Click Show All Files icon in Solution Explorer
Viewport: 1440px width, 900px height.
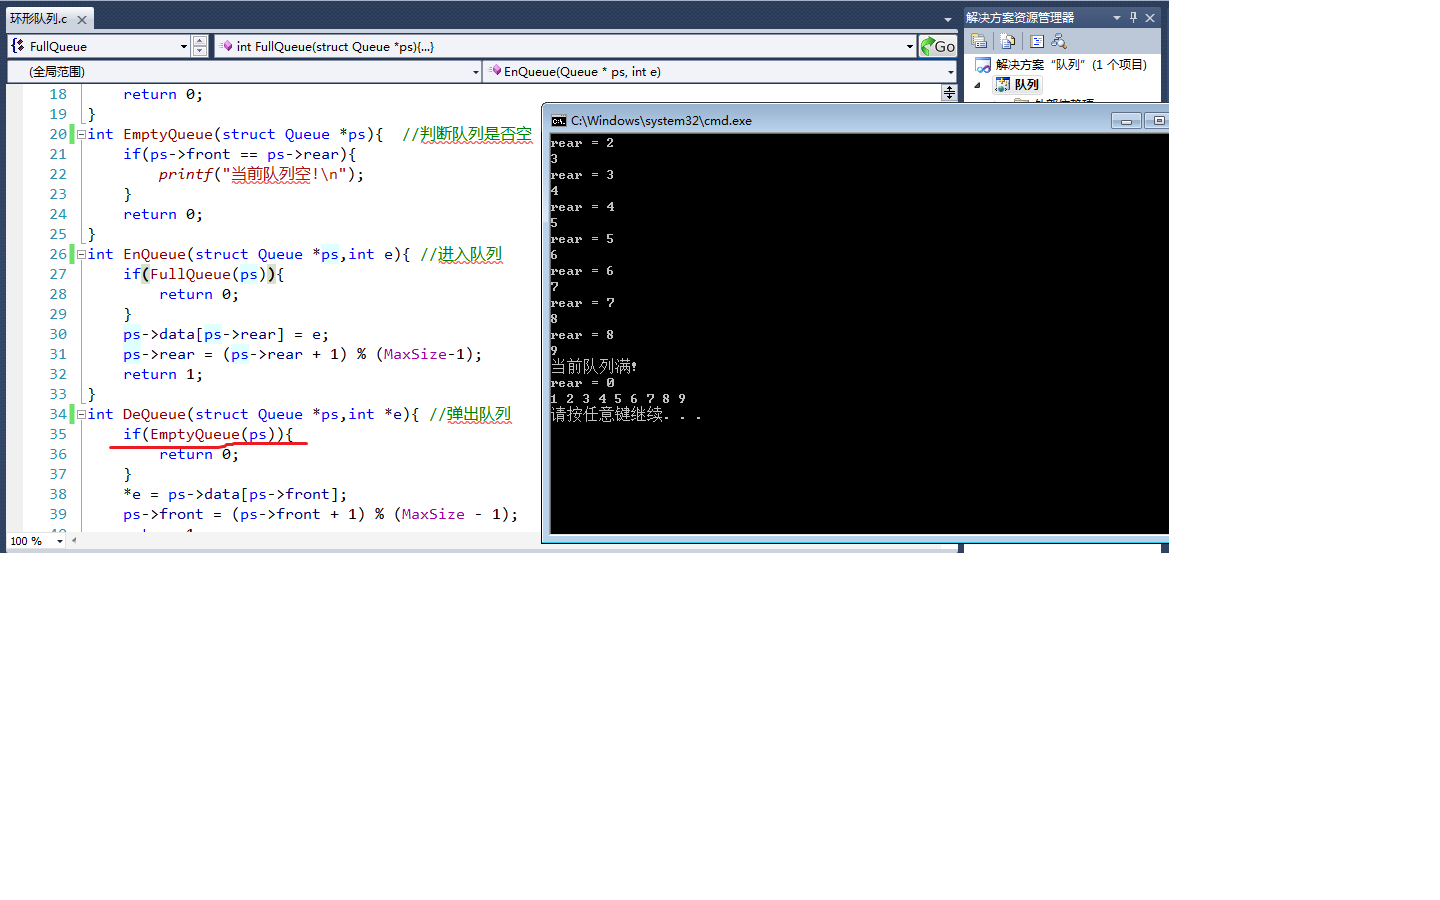(x=1008, y=41)
